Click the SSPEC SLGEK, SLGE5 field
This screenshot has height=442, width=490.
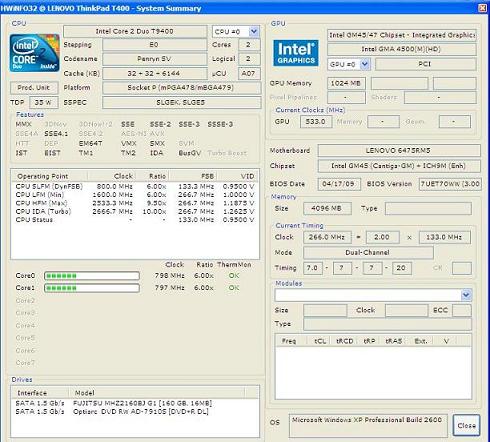pos(181,102)
